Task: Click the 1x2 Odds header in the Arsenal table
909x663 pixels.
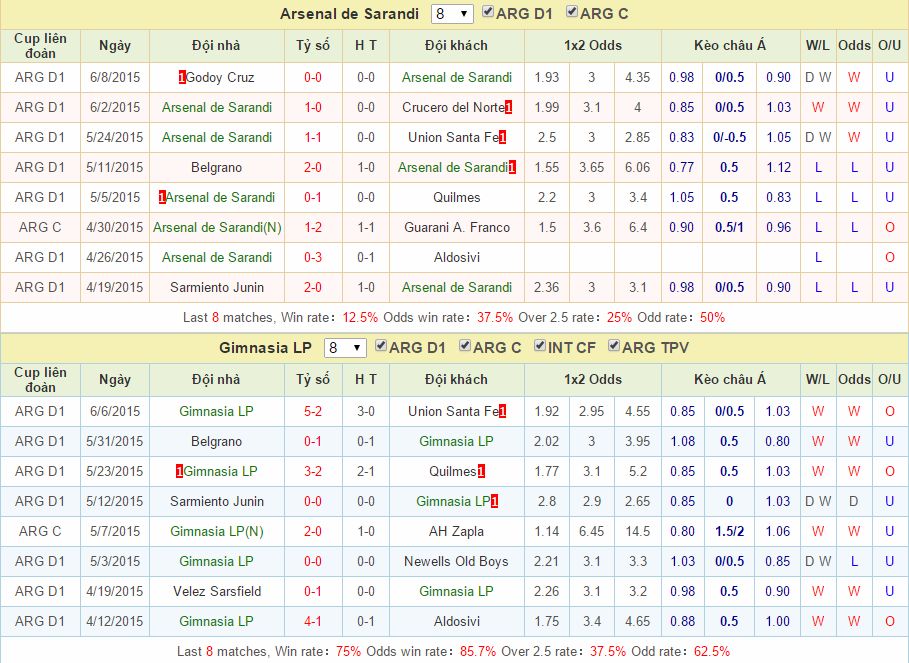Action: tap(592, 46)
